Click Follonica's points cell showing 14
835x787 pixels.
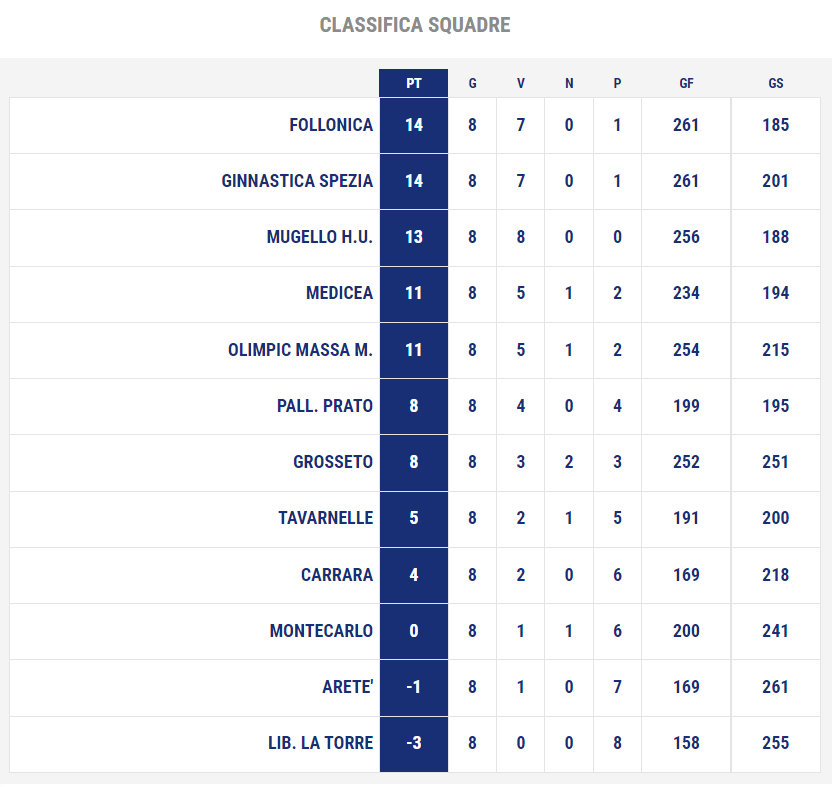coord(414,125)
